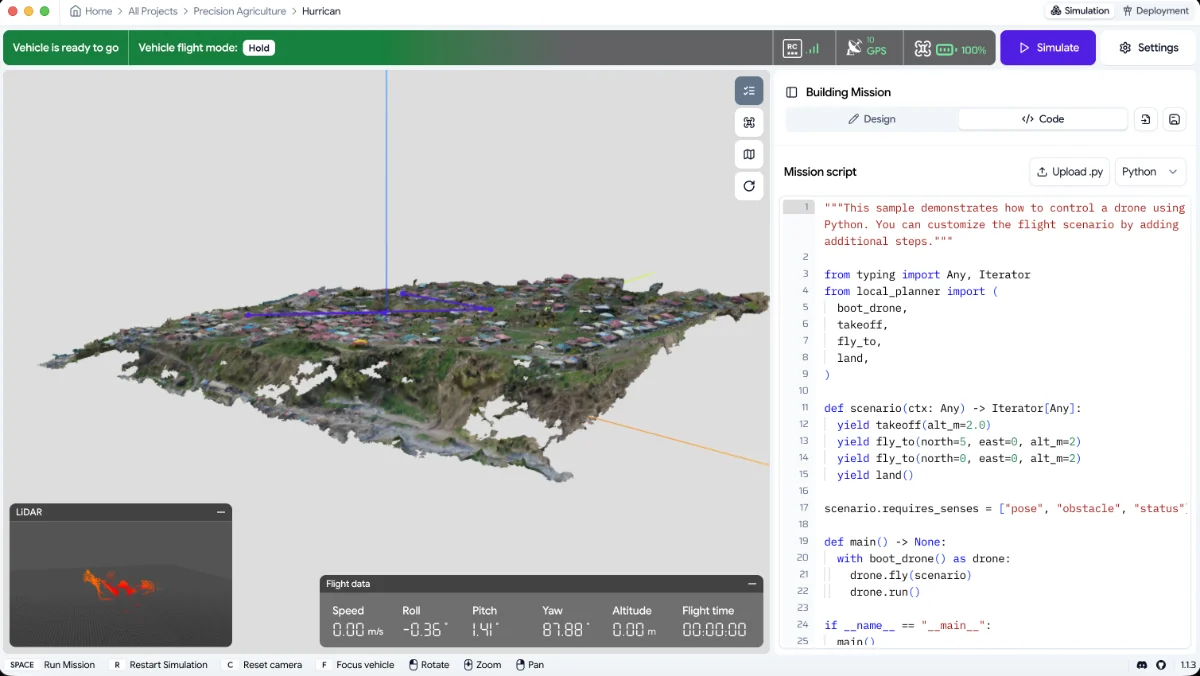The image size is (1200, 676).
Task: Click inside the LiDAR point cloud preview
Action: pyautogui.click(x=121, y=582)
